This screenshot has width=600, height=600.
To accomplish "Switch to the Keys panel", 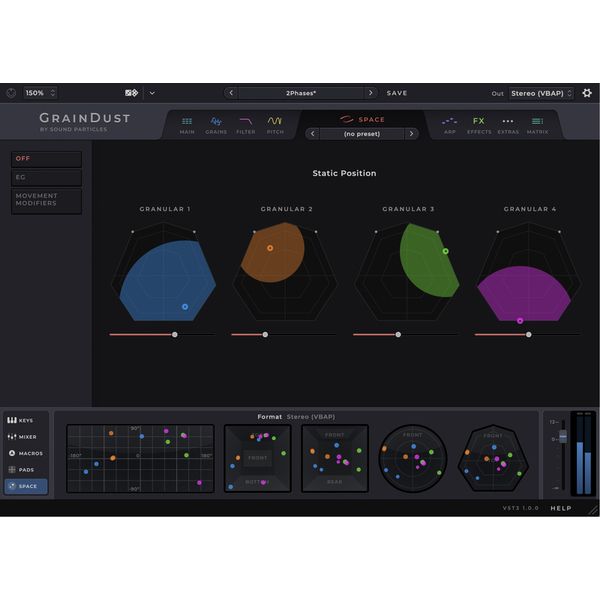I will pyautogui.click(x=26, y=420).
